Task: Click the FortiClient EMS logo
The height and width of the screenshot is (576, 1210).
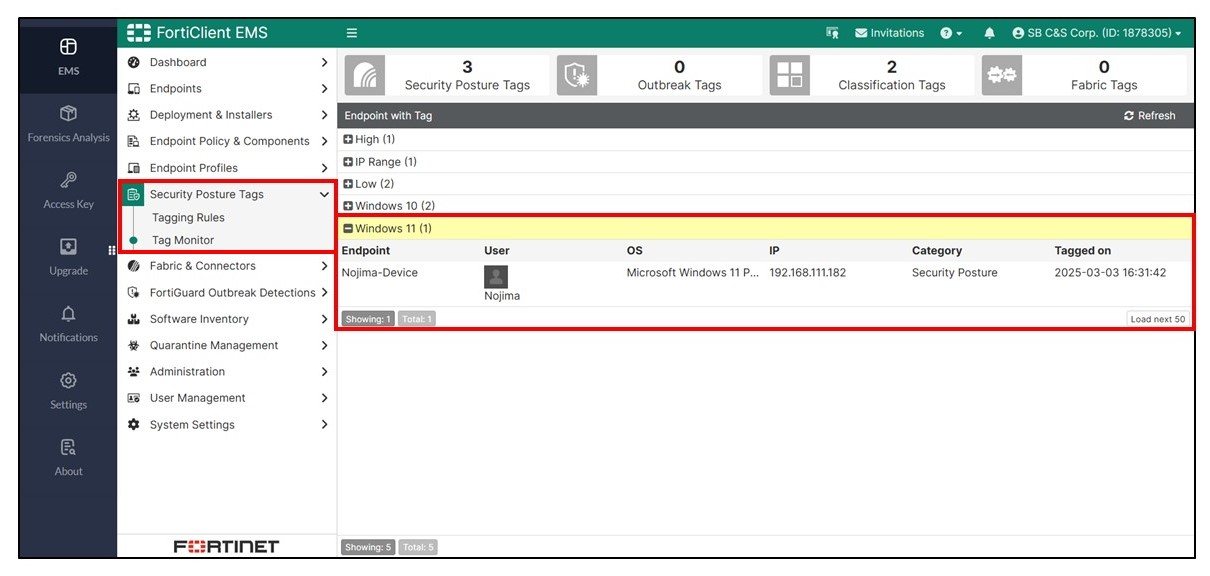Action: (198, 33)
